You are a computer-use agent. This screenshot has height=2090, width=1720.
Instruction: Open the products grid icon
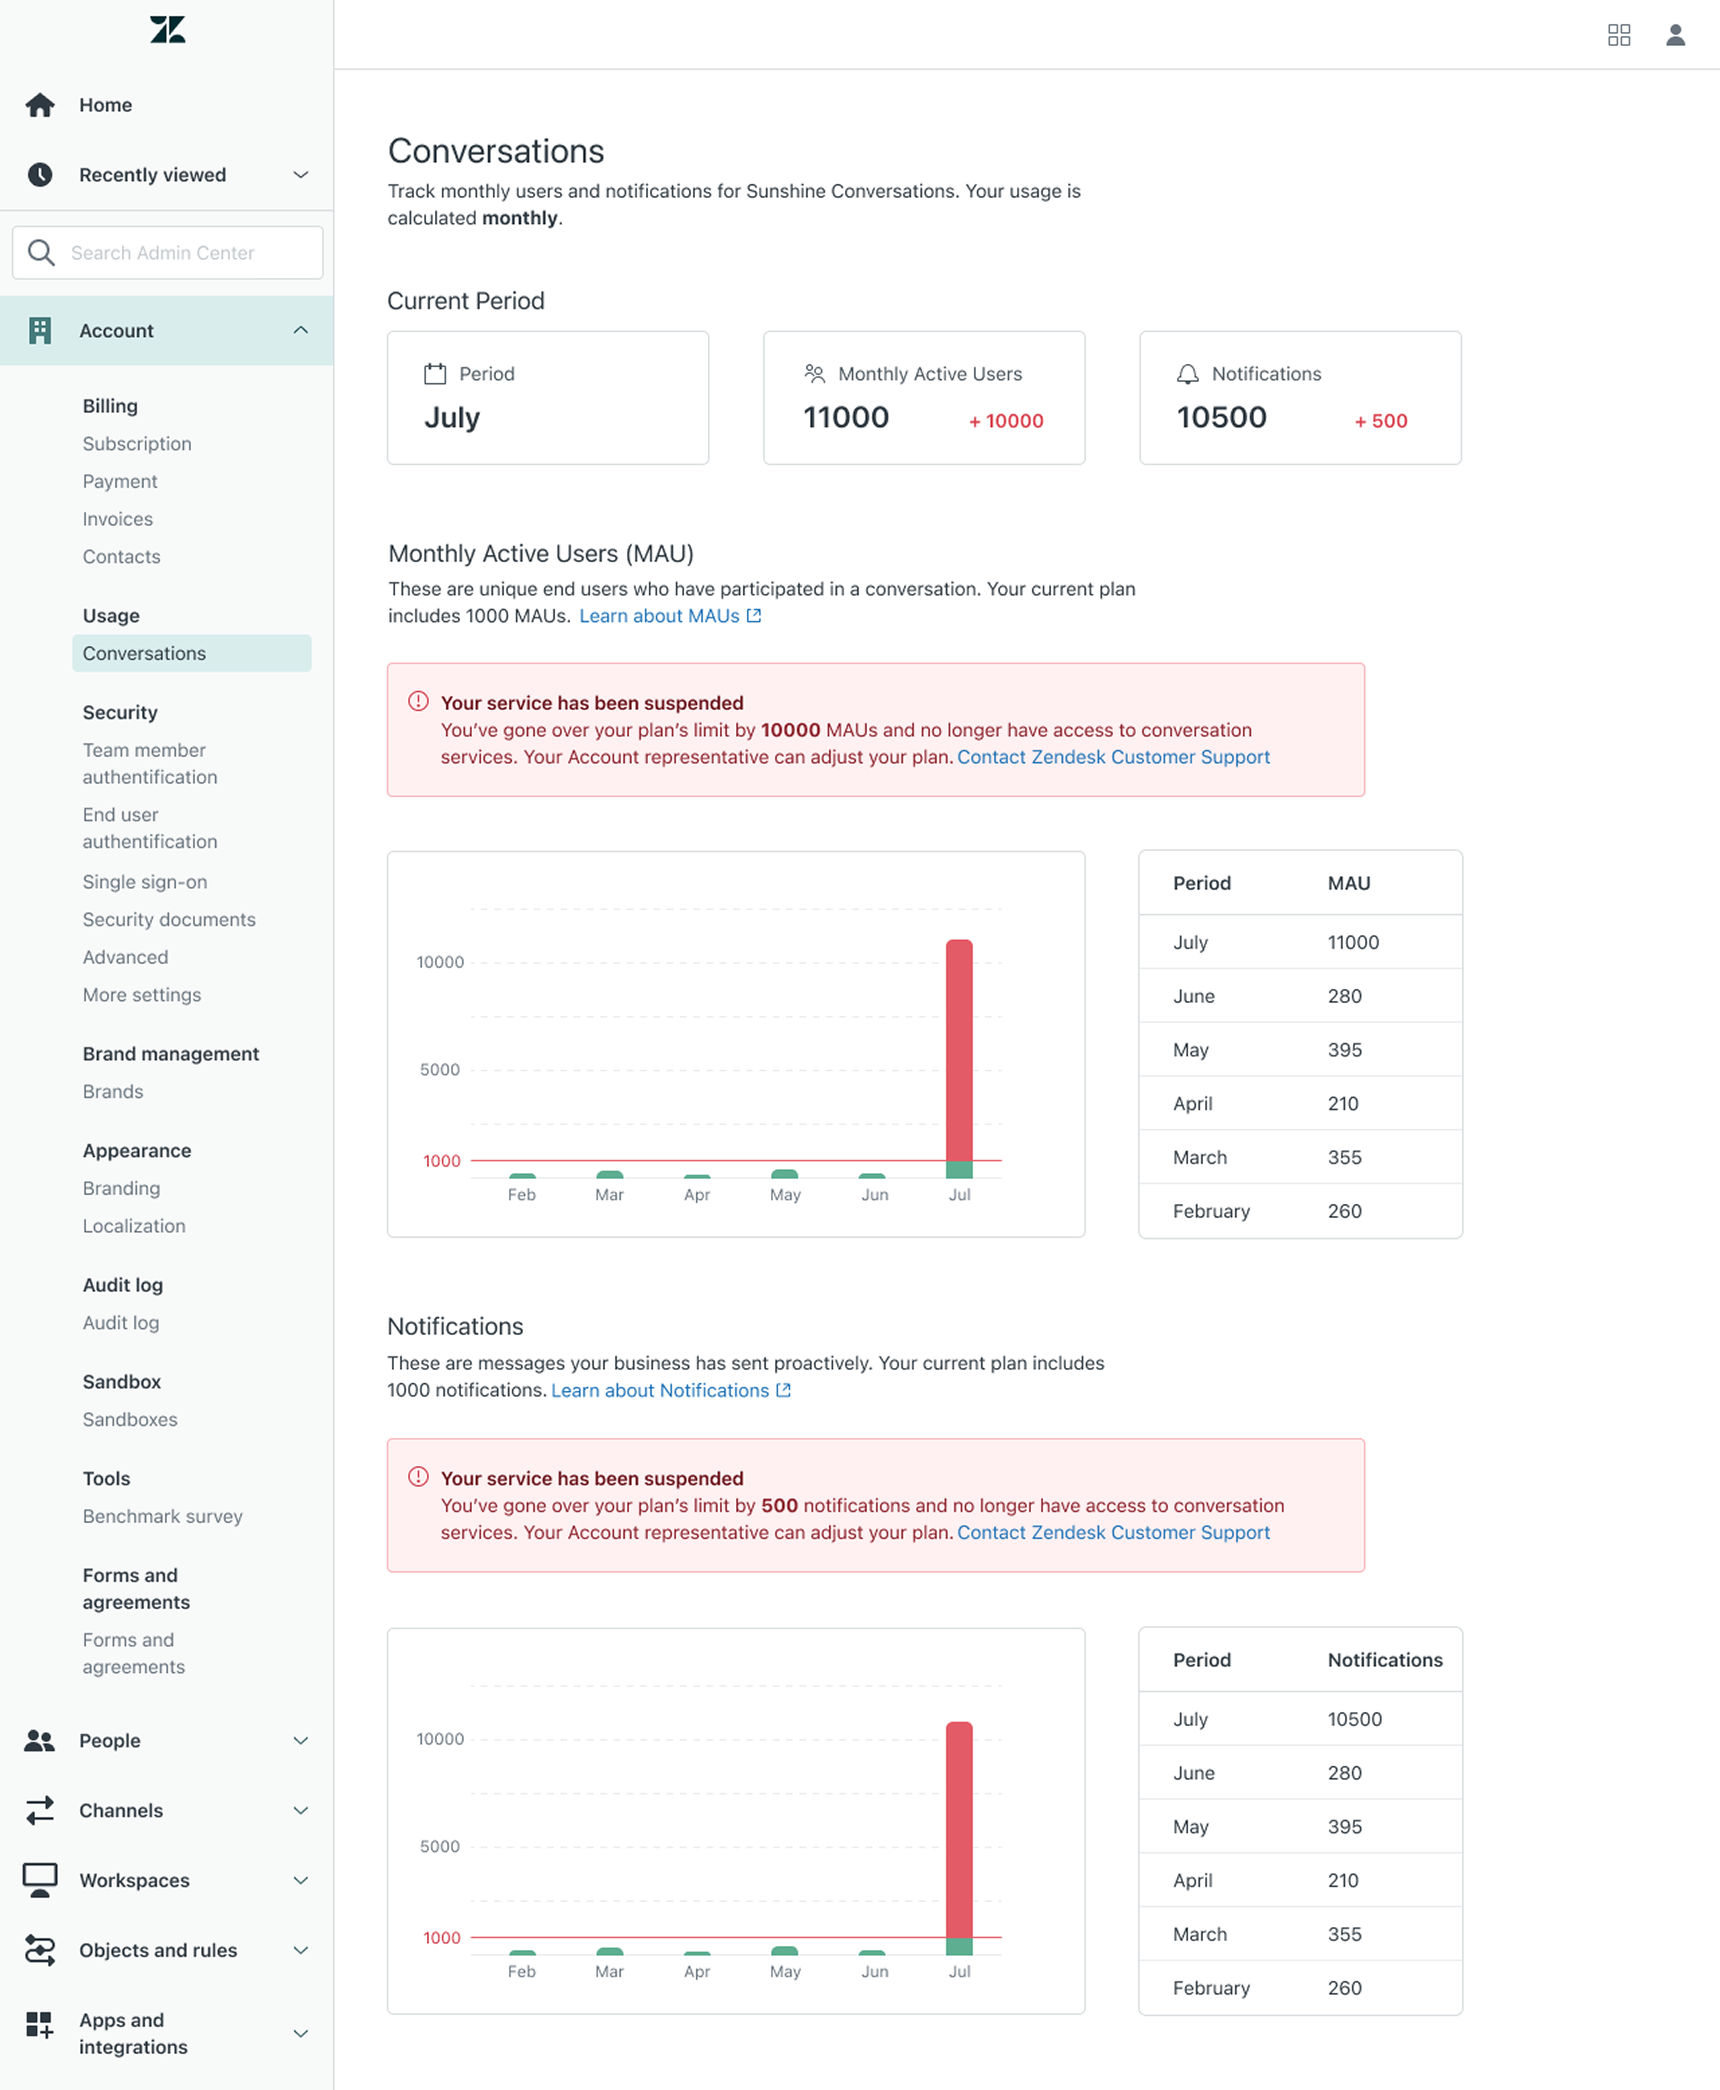[1618, 35]
